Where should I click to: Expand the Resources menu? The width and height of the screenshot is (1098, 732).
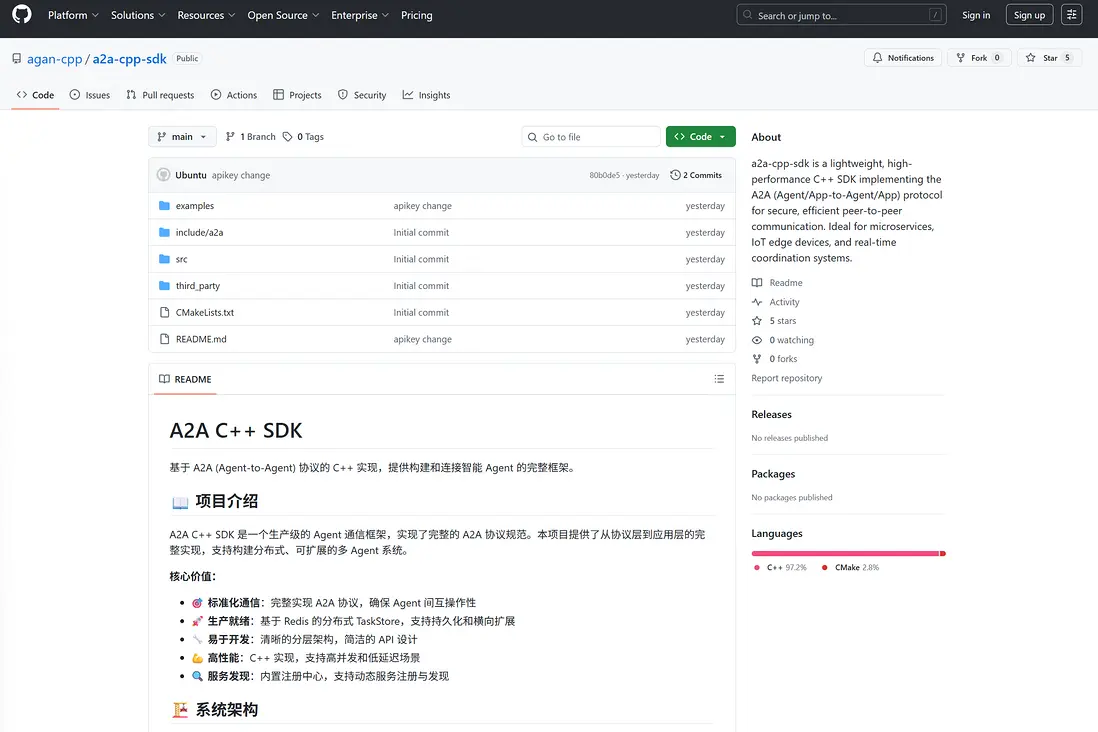tap(206, 15)
